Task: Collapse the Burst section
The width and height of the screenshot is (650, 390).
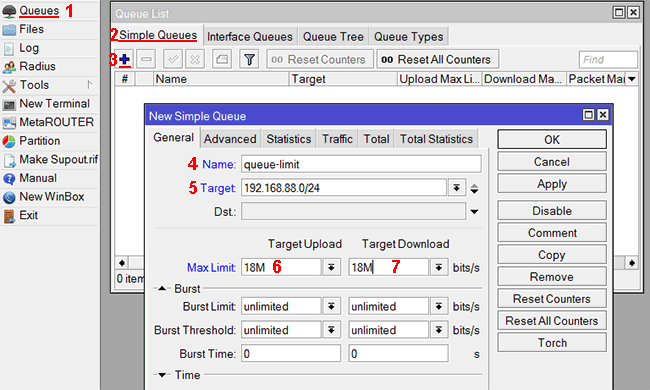Action: [162, 288]
